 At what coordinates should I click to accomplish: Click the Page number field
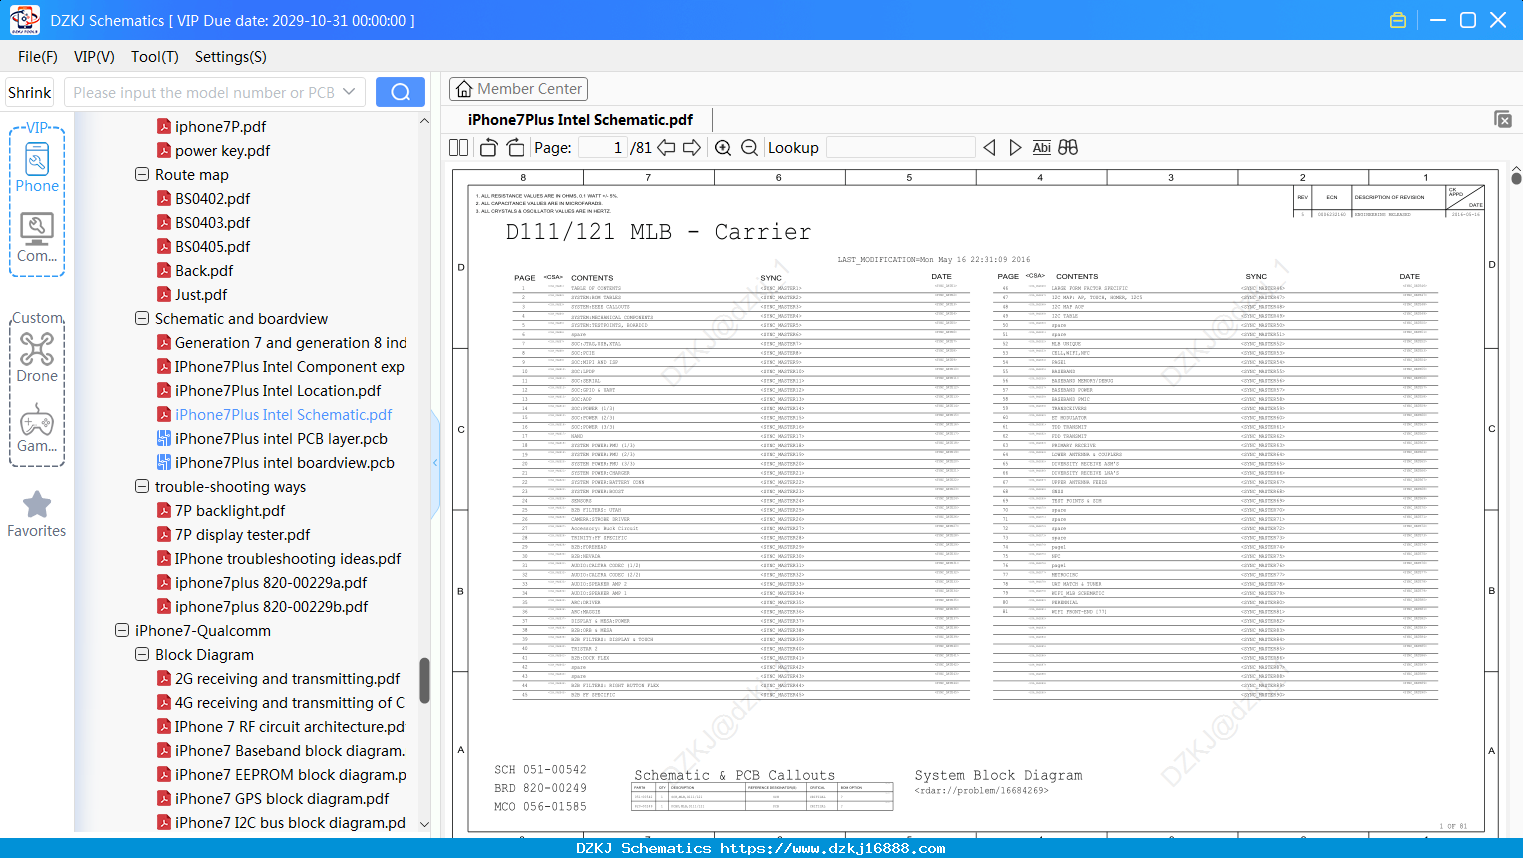(602, 148)
